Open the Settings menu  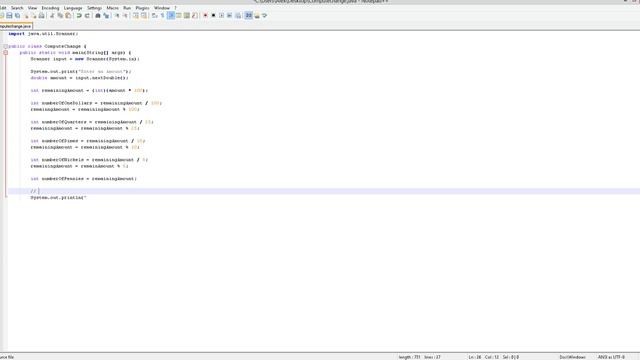(94, 8)
